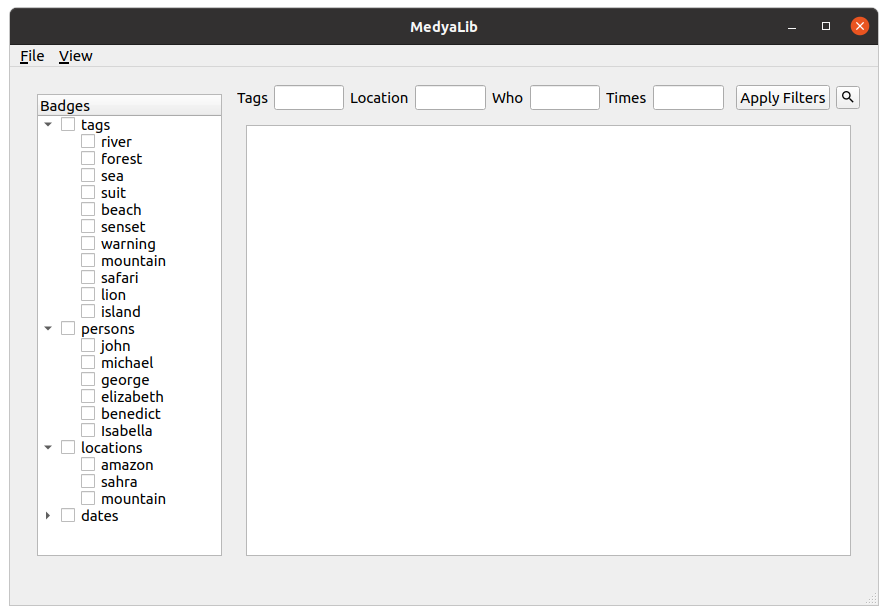
Task: Select the 'river' tree label
Action: click(x=116, y=142)
